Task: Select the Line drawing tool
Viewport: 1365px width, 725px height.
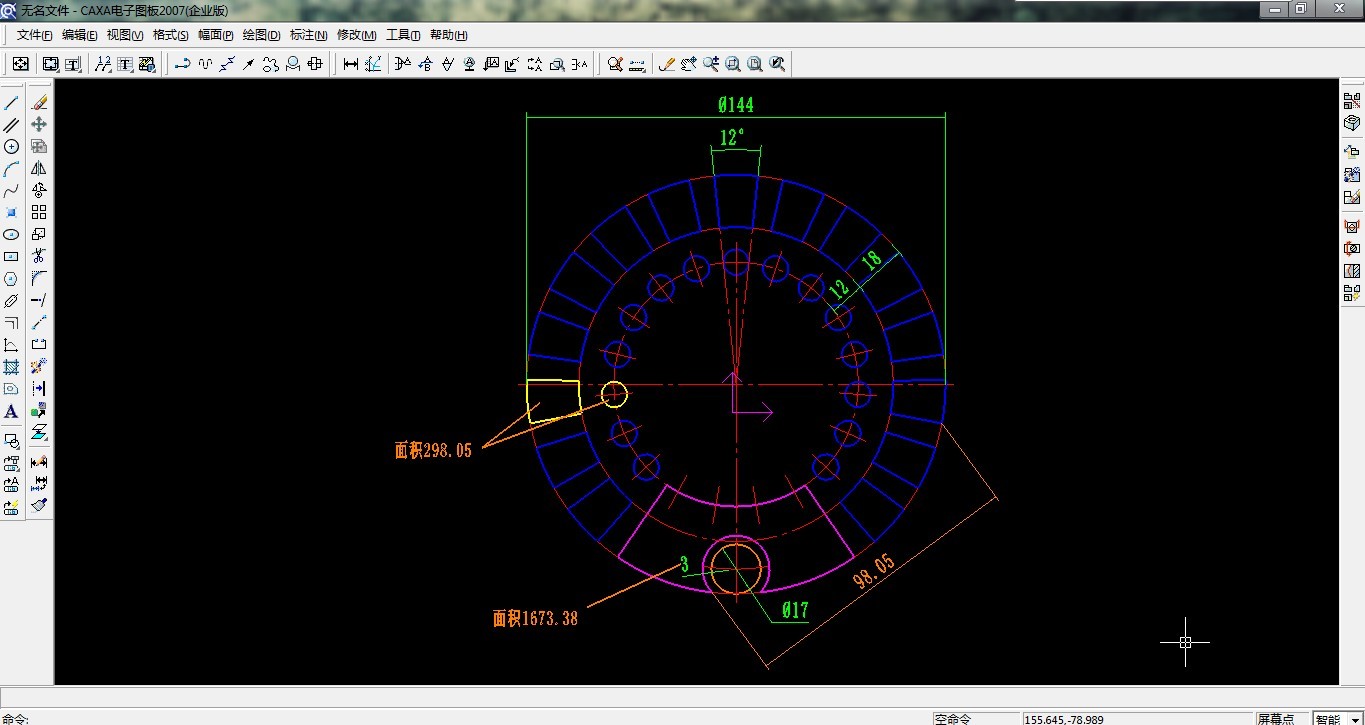Action: pyautogui.click(x=12, y=103)
